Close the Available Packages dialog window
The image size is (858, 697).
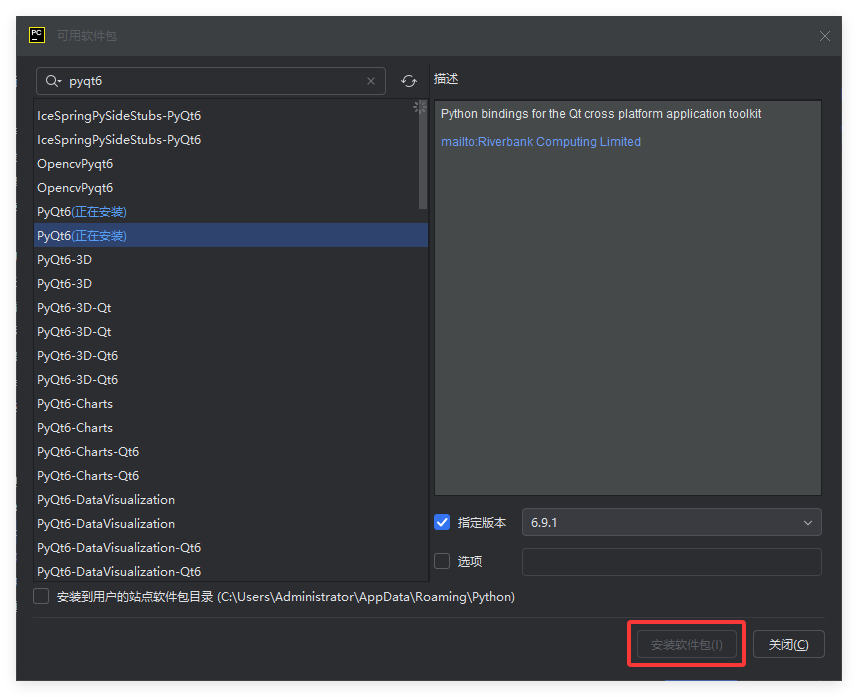point(825,36)
